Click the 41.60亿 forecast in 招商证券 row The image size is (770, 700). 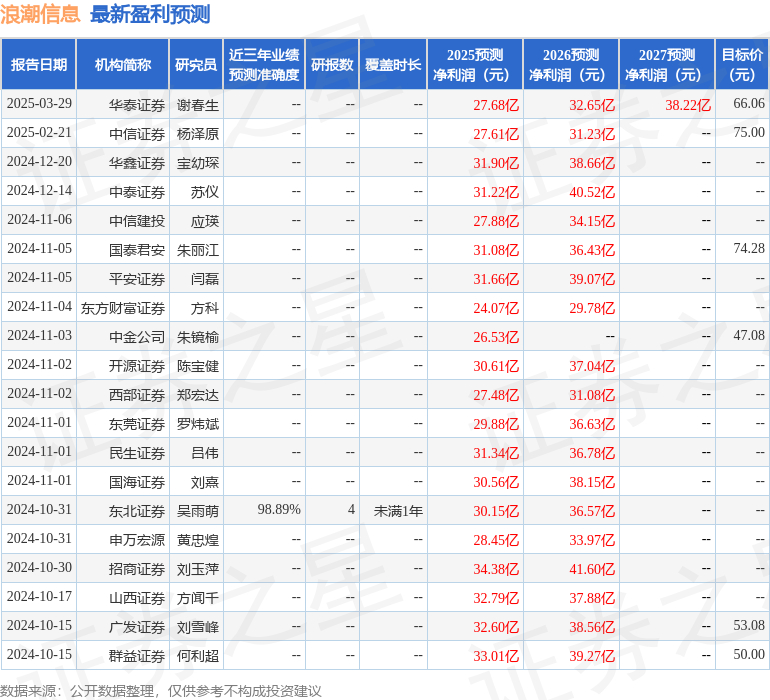tap(592, 569)
